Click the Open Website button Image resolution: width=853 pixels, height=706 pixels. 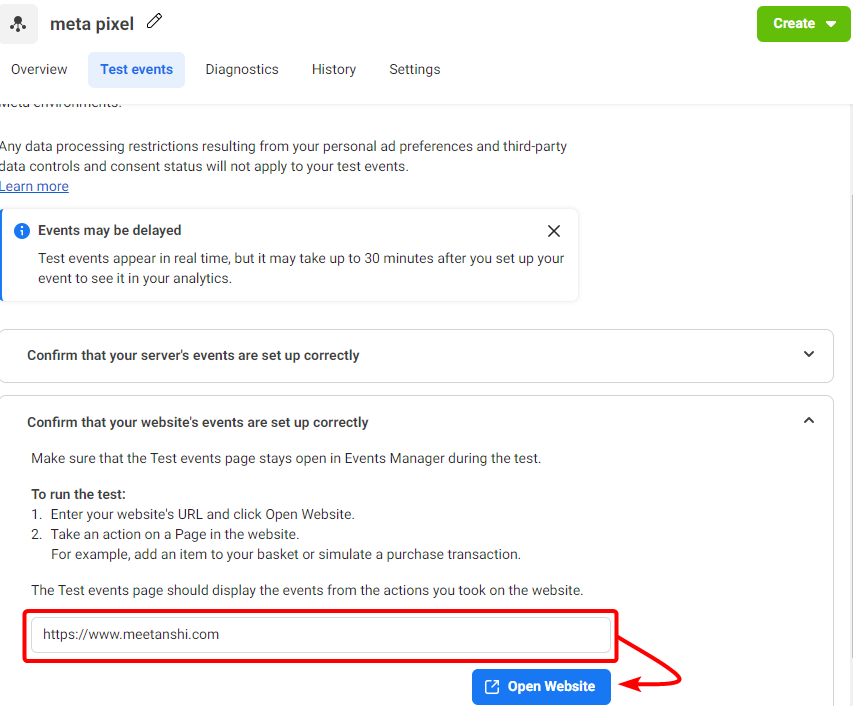pyautogui.click(x=541, y=686)
